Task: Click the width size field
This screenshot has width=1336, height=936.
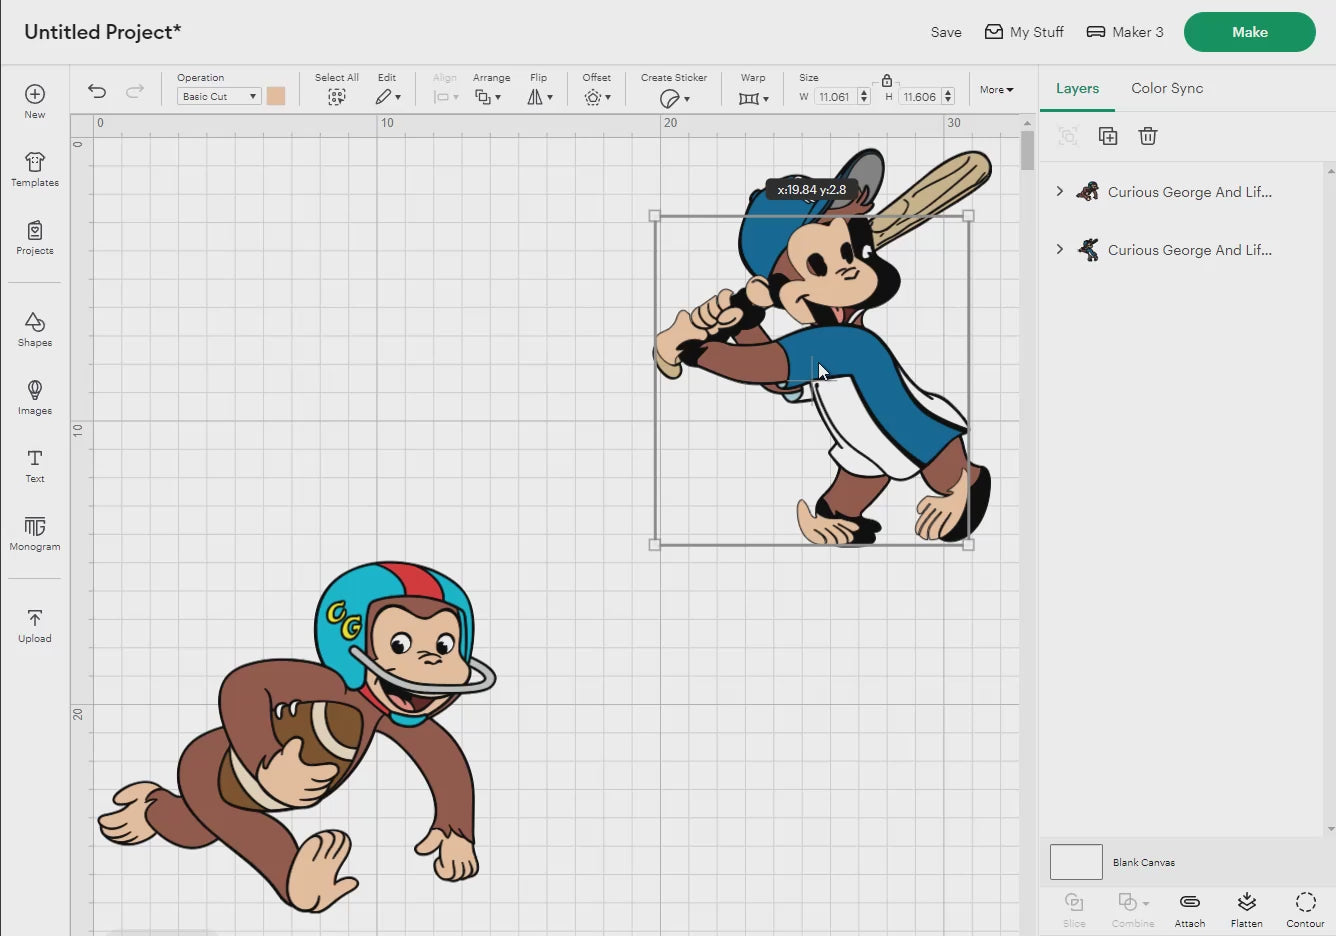Action: 836,97
